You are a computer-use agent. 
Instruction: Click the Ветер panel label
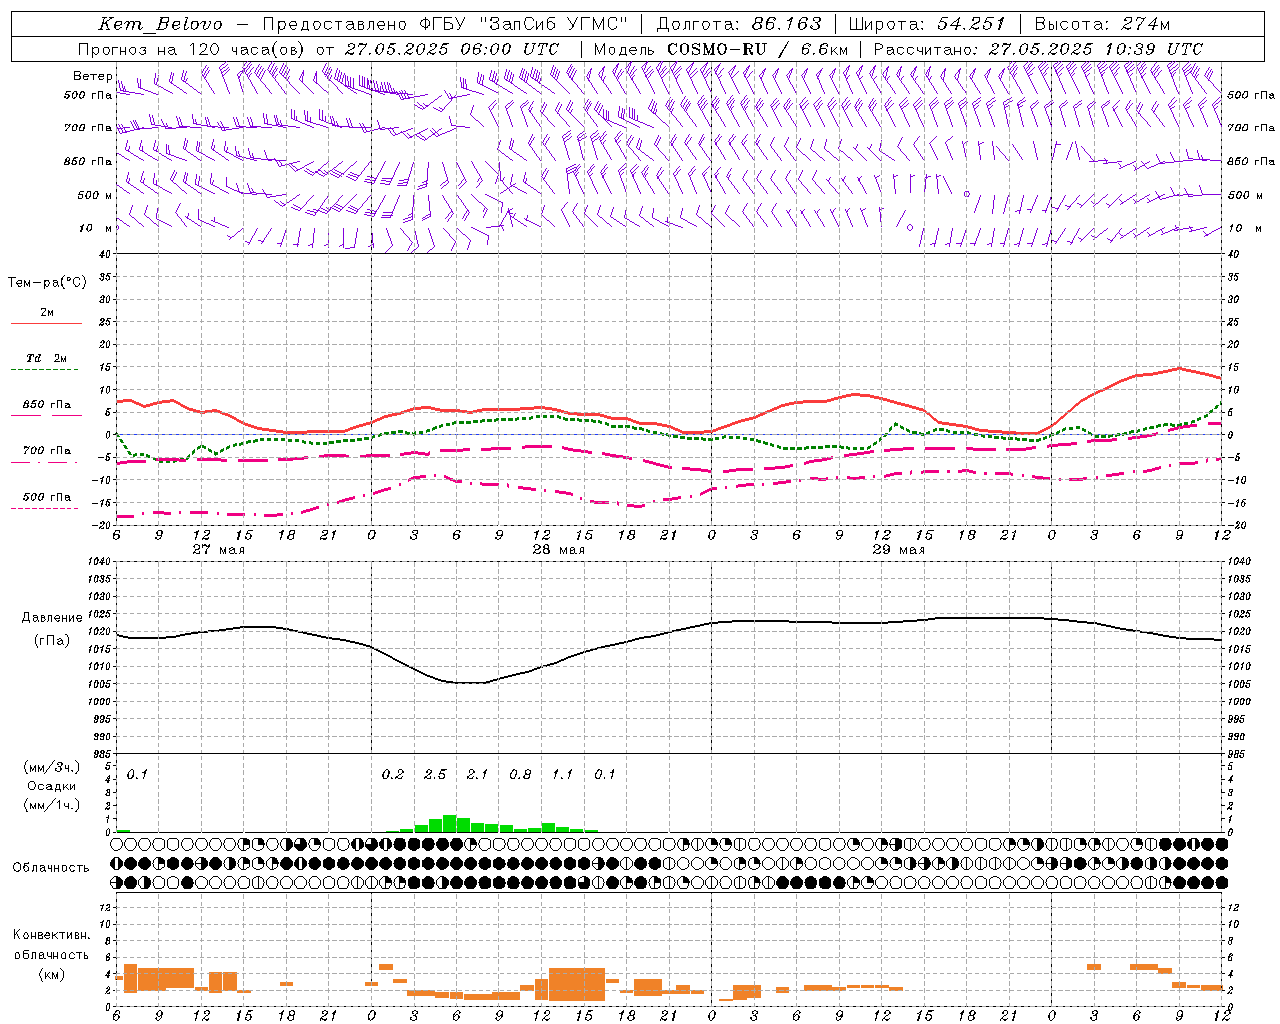(x=93, y=76)
